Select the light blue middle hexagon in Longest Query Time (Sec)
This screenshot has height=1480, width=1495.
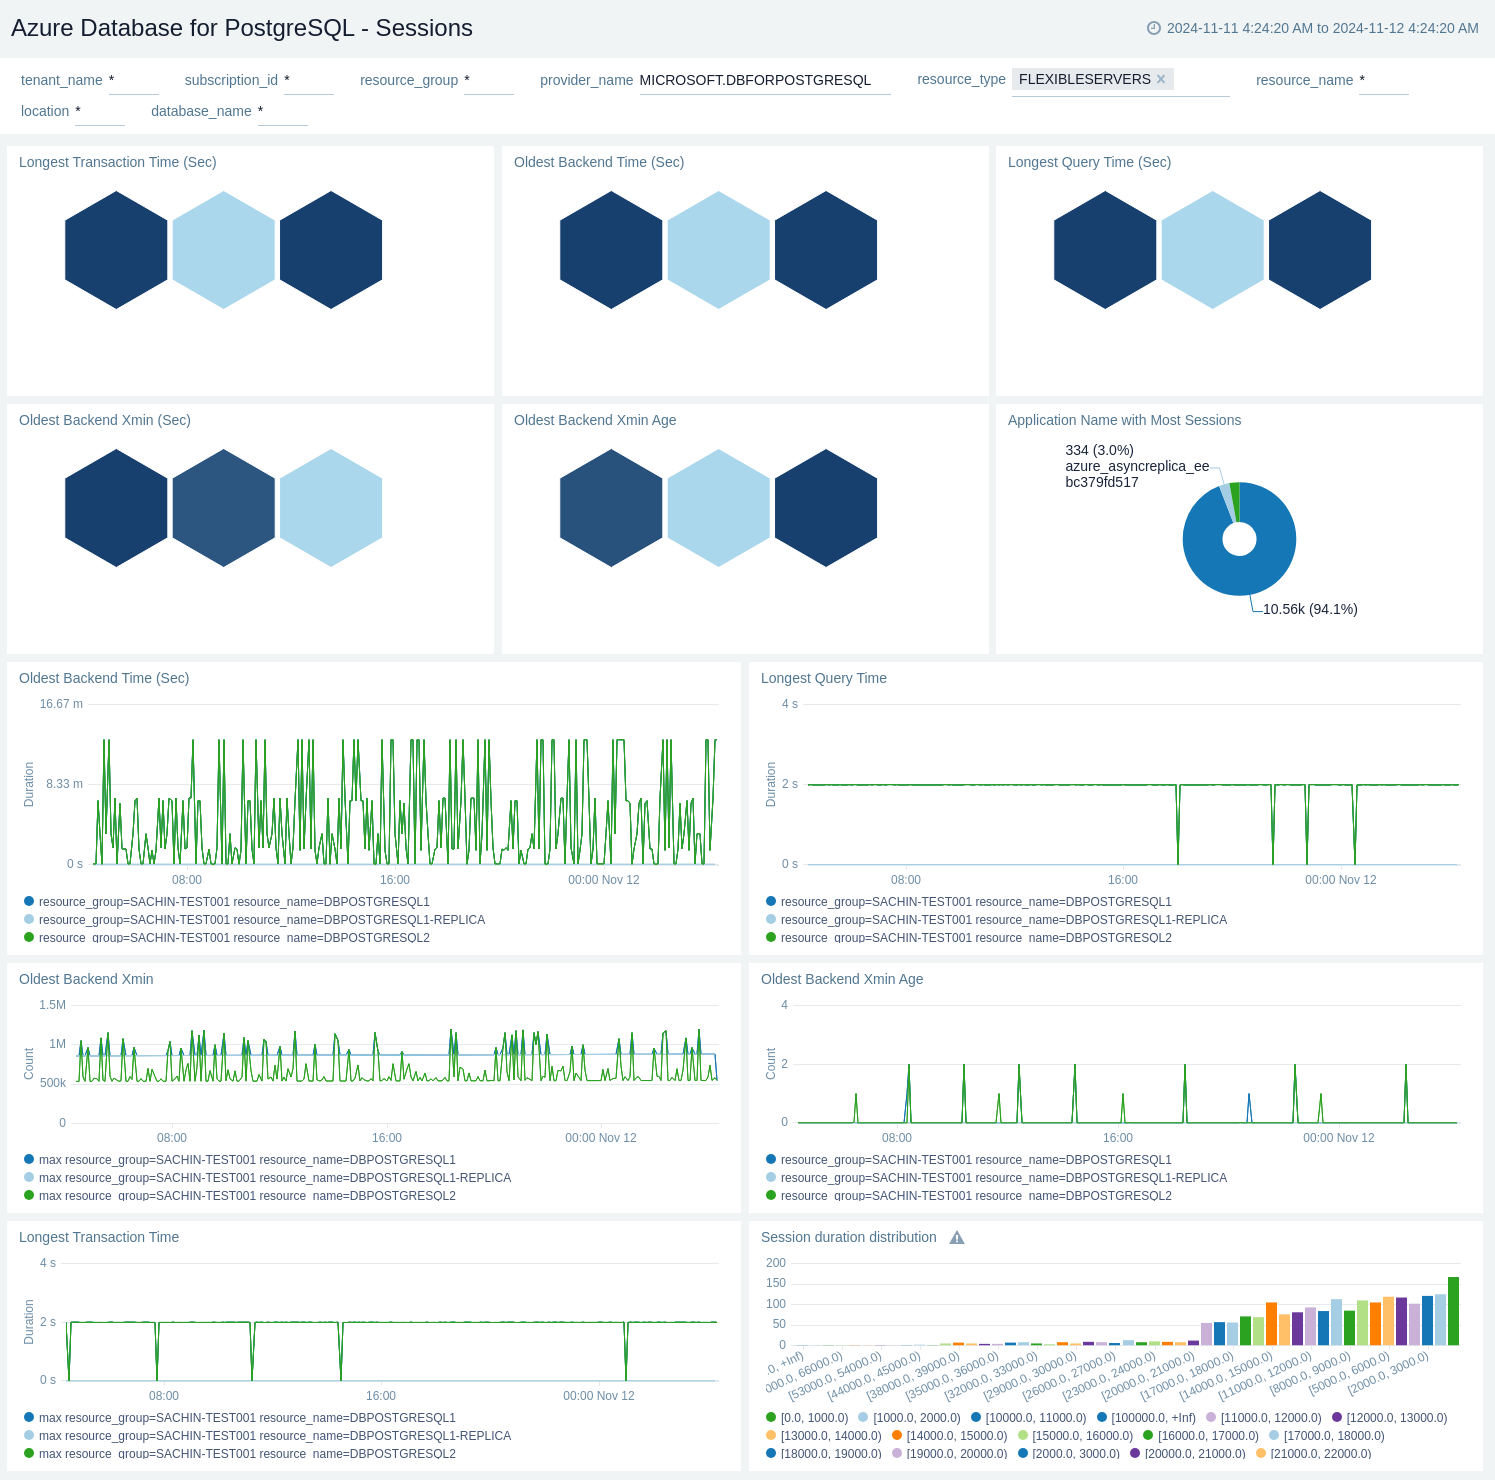tap(1212, 250)
